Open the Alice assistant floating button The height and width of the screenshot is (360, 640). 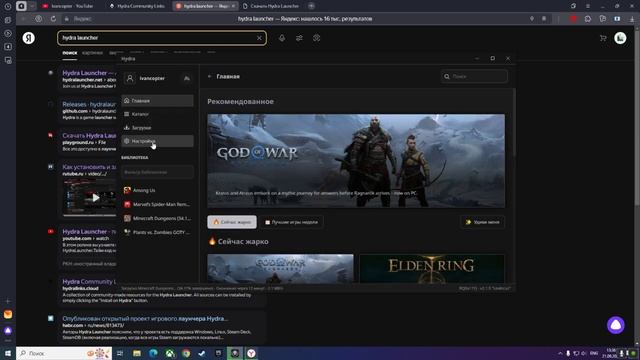(616, 325)
